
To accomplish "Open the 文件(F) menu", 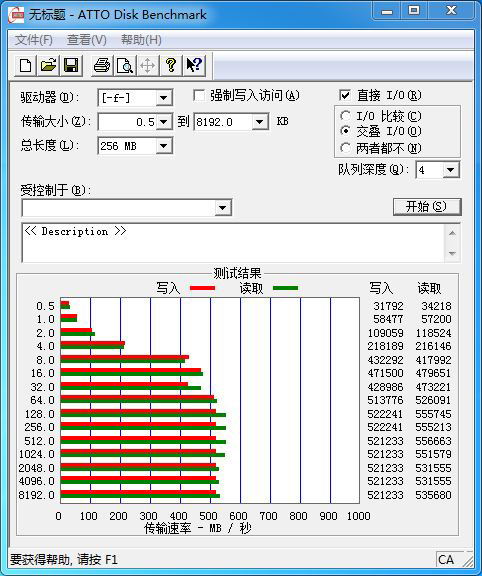I will [x=33, y=40].
